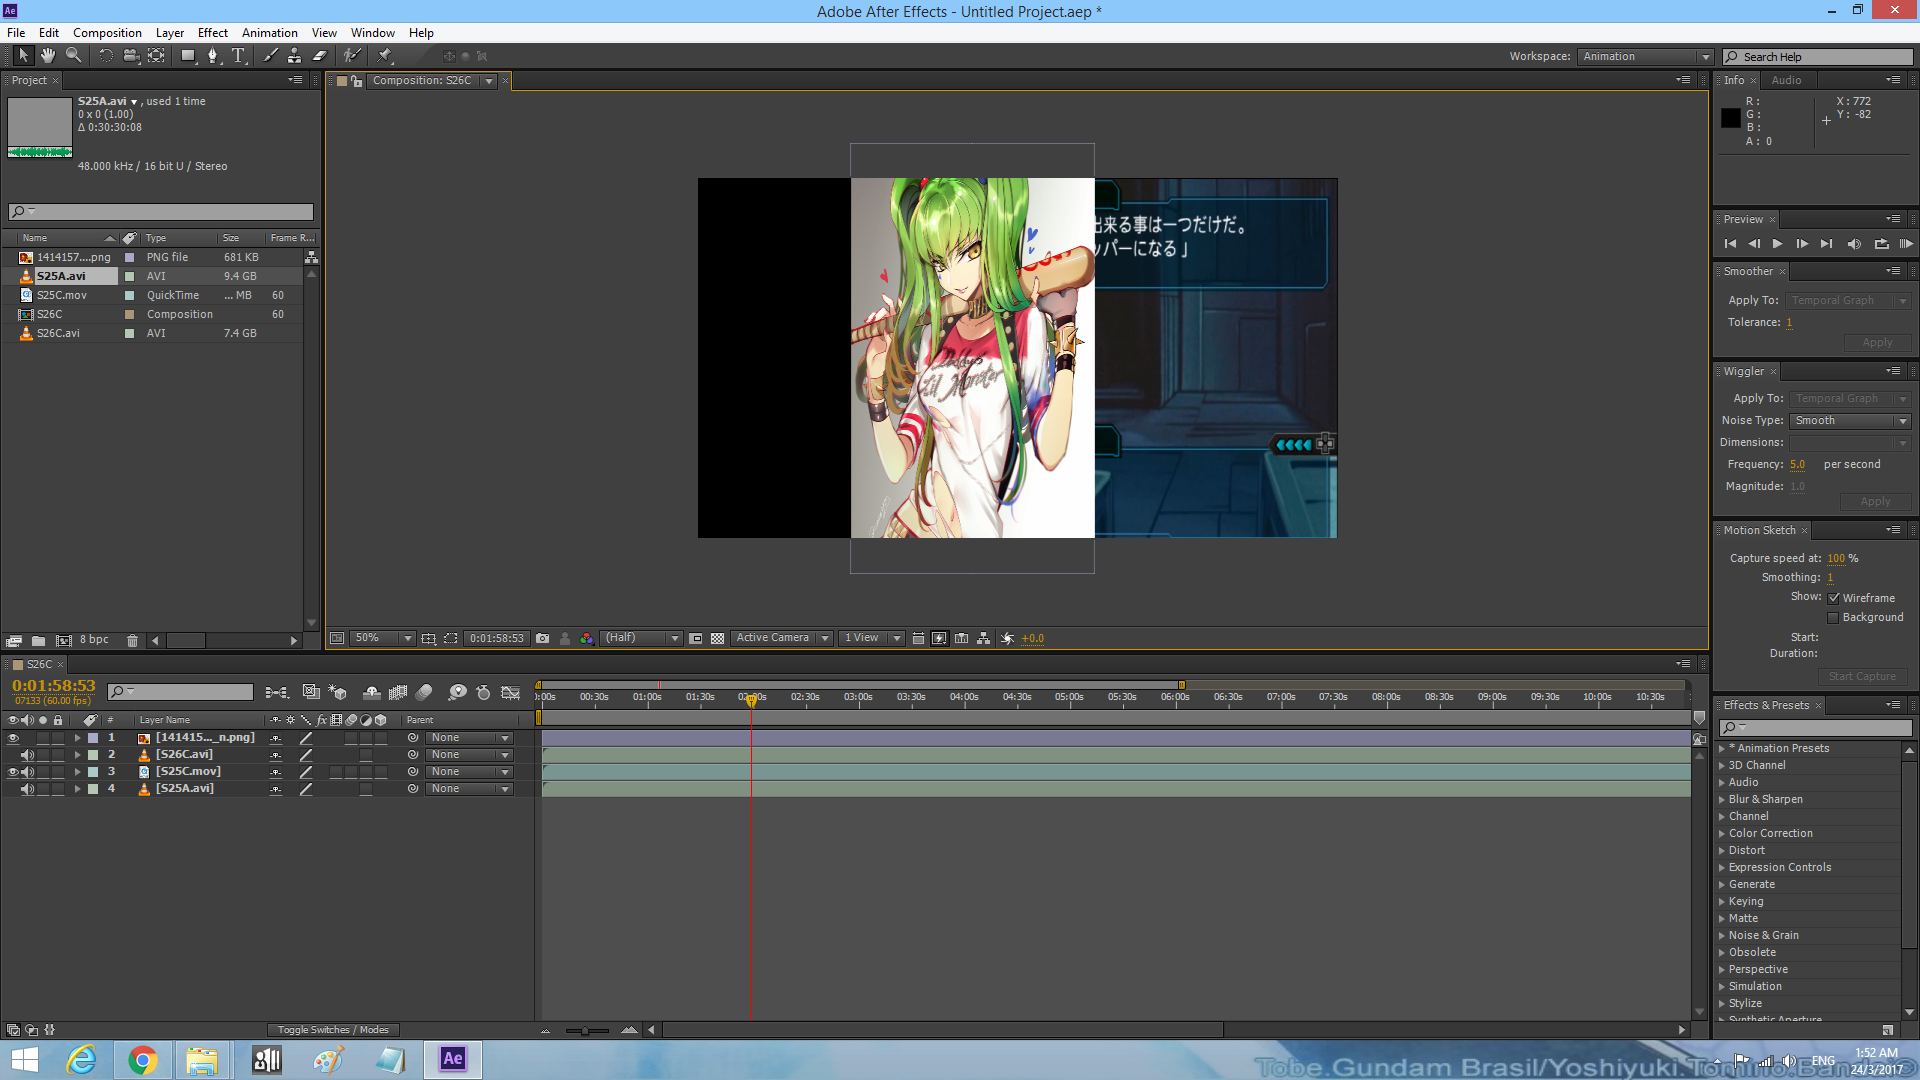Screen dimensions: 1920x1080
Task: Switch to the Audio tab
Action: [x=1786, y=80]
